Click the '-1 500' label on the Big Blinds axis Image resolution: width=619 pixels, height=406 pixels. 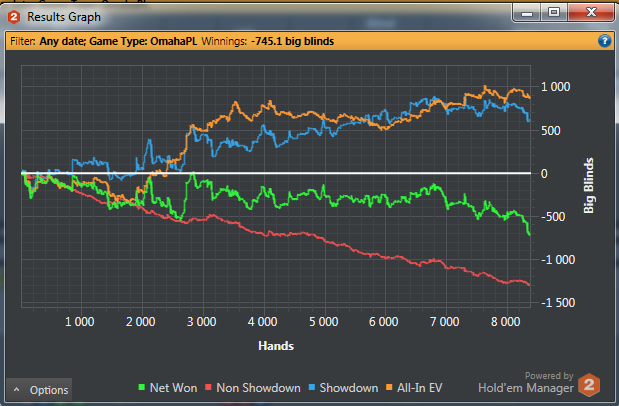coord(558,303)
